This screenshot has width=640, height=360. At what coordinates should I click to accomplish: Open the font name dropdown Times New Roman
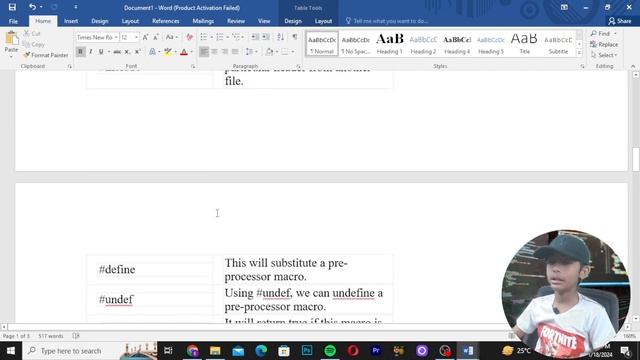click(x=116, y=37)
